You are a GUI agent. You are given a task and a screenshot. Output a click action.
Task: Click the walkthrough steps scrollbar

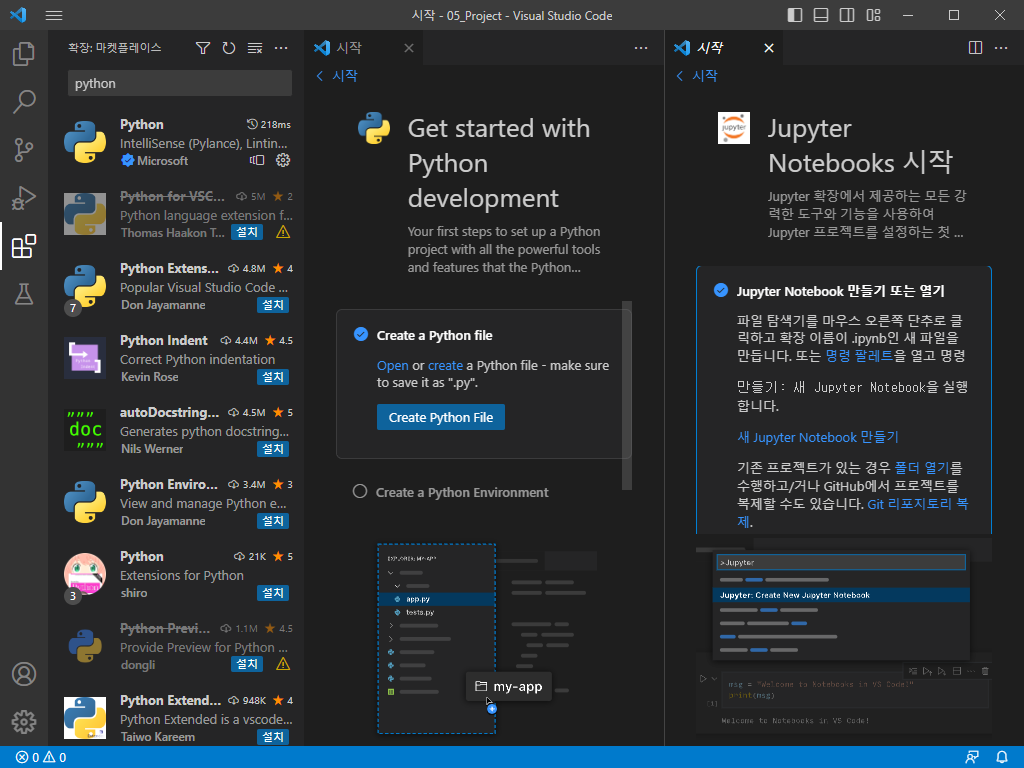coord(627,396)
